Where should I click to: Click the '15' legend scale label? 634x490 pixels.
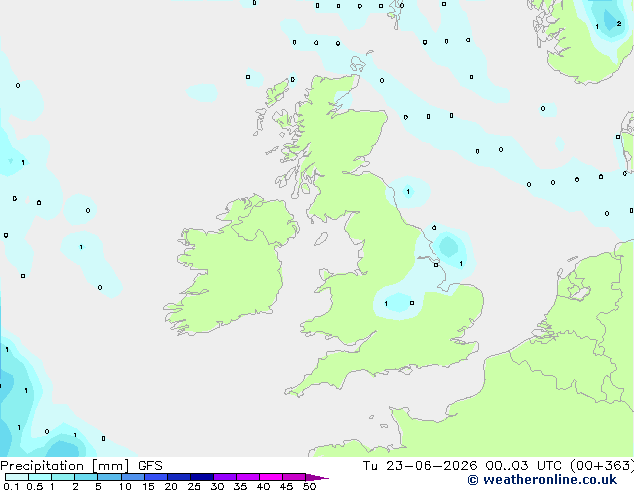(x=148, y=486)
